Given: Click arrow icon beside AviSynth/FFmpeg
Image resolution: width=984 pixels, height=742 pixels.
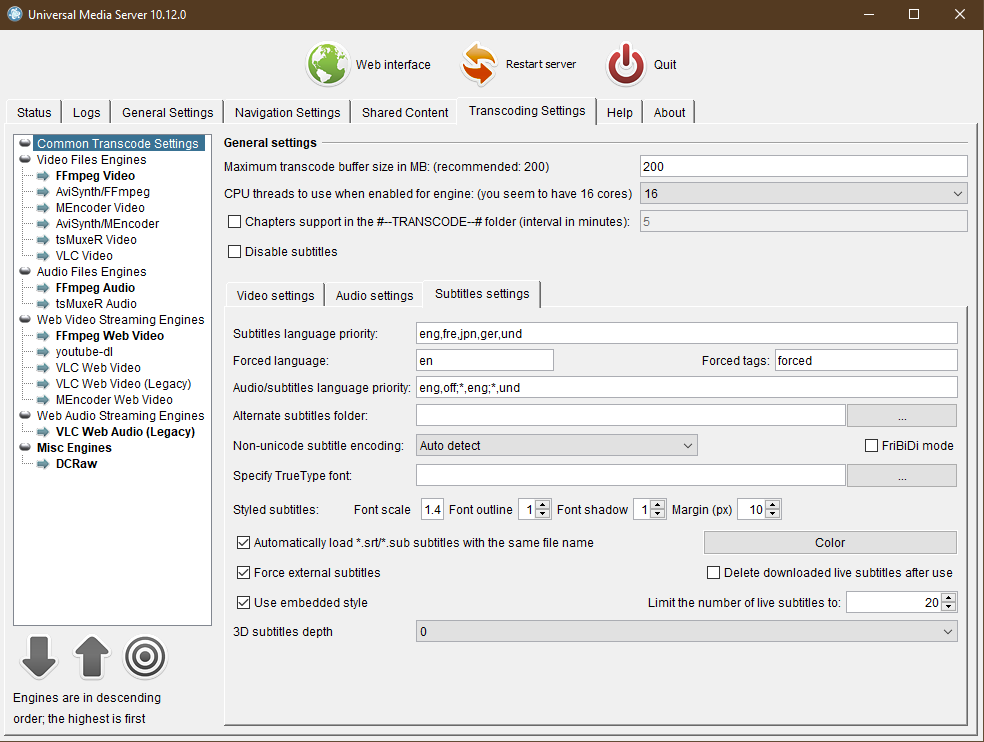Looking at the screenshot, I should click(43, 192).
